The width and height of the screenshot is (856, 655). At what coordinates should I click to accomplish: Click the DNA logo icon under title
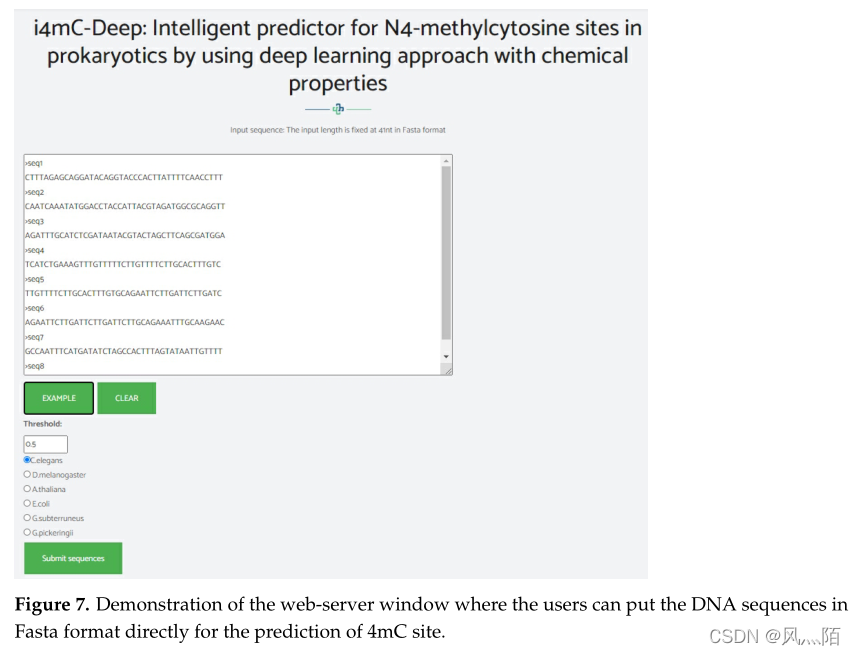338,109
